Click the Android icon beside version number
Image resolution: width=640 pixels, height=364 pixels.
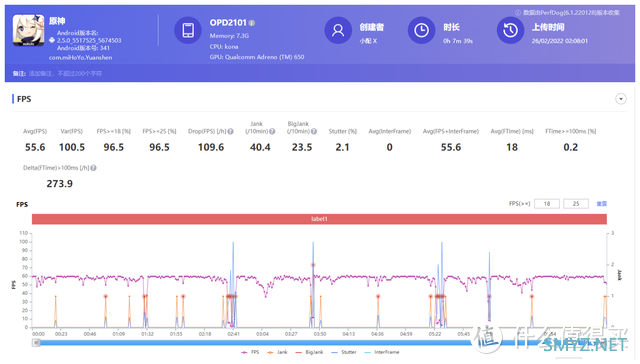[x=52, y=40]
